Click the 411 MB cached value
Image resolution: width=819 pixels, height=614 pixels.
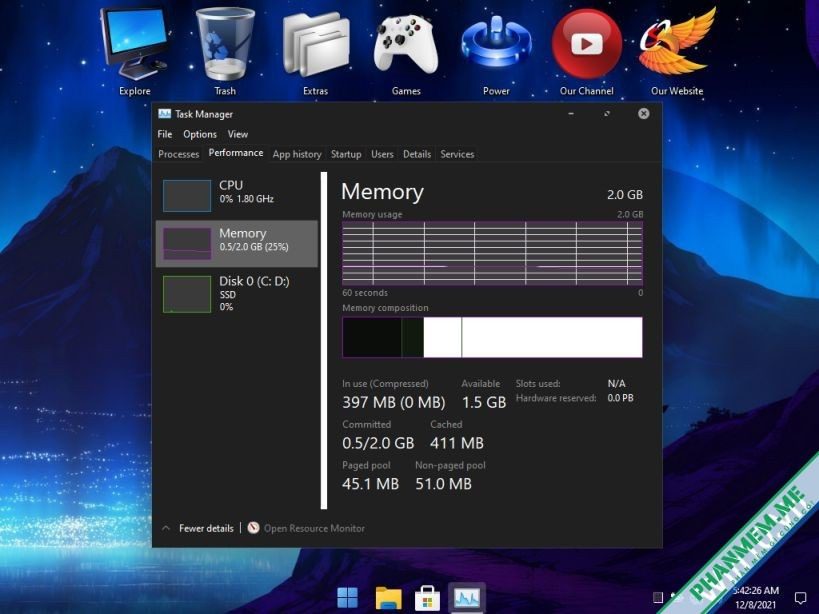point(457,443)
